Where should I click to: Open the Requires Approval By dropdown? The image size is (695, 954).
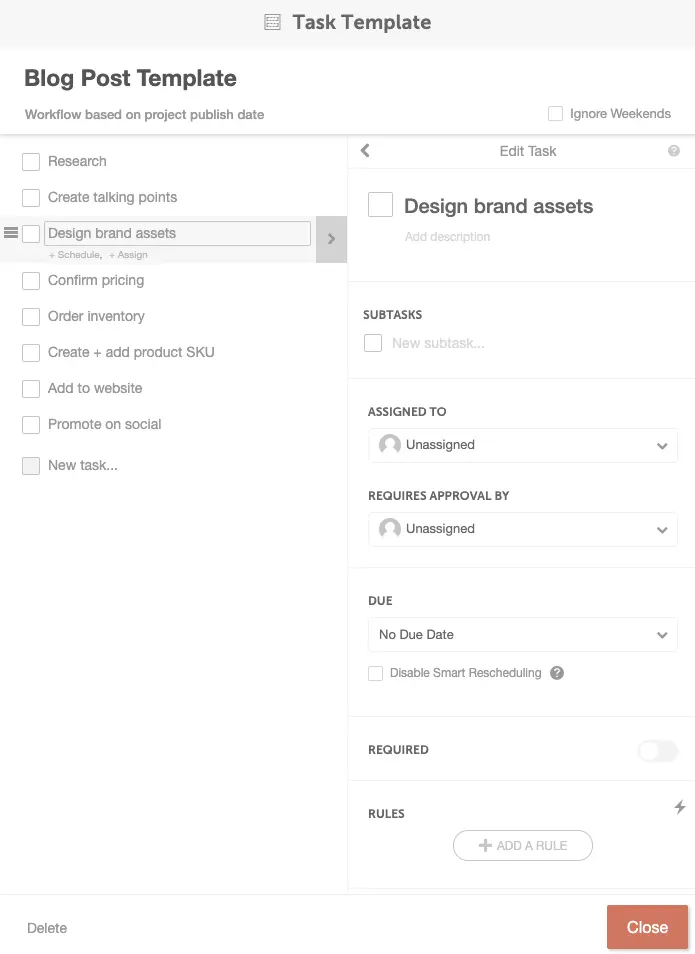click(523, 529)
